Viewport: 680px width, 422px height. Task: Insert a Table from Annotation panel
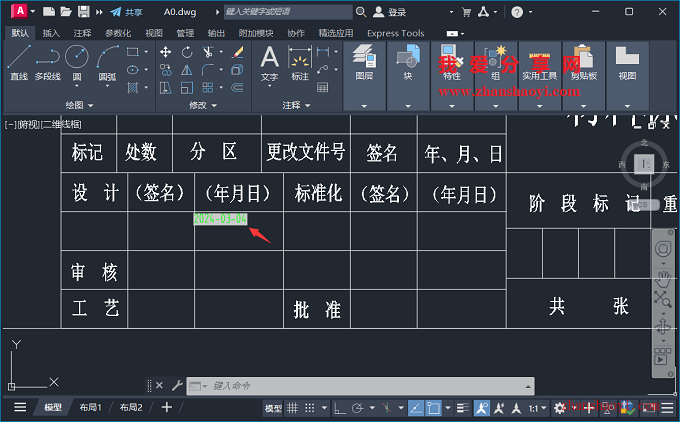(x=323, y=88)
